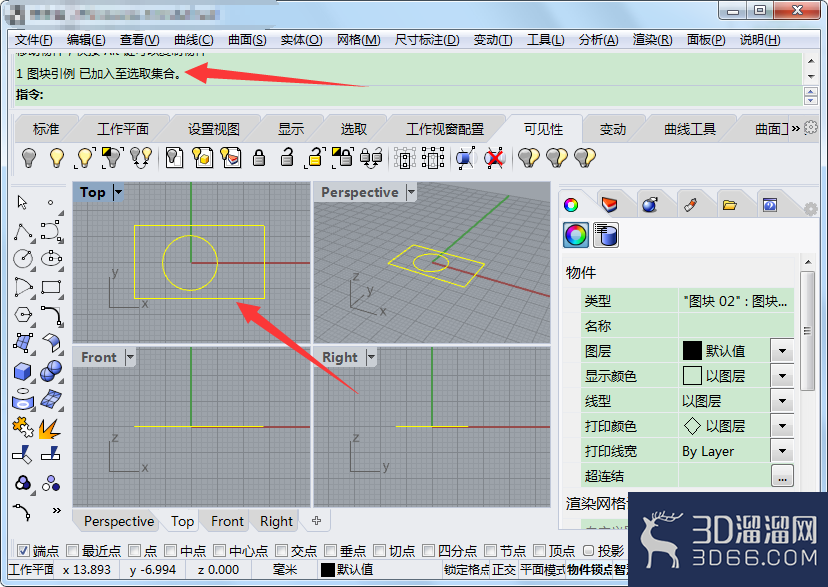The image size is (828, 587).
Task: Open the 曲面(S) menu
Action: point(247,40)
